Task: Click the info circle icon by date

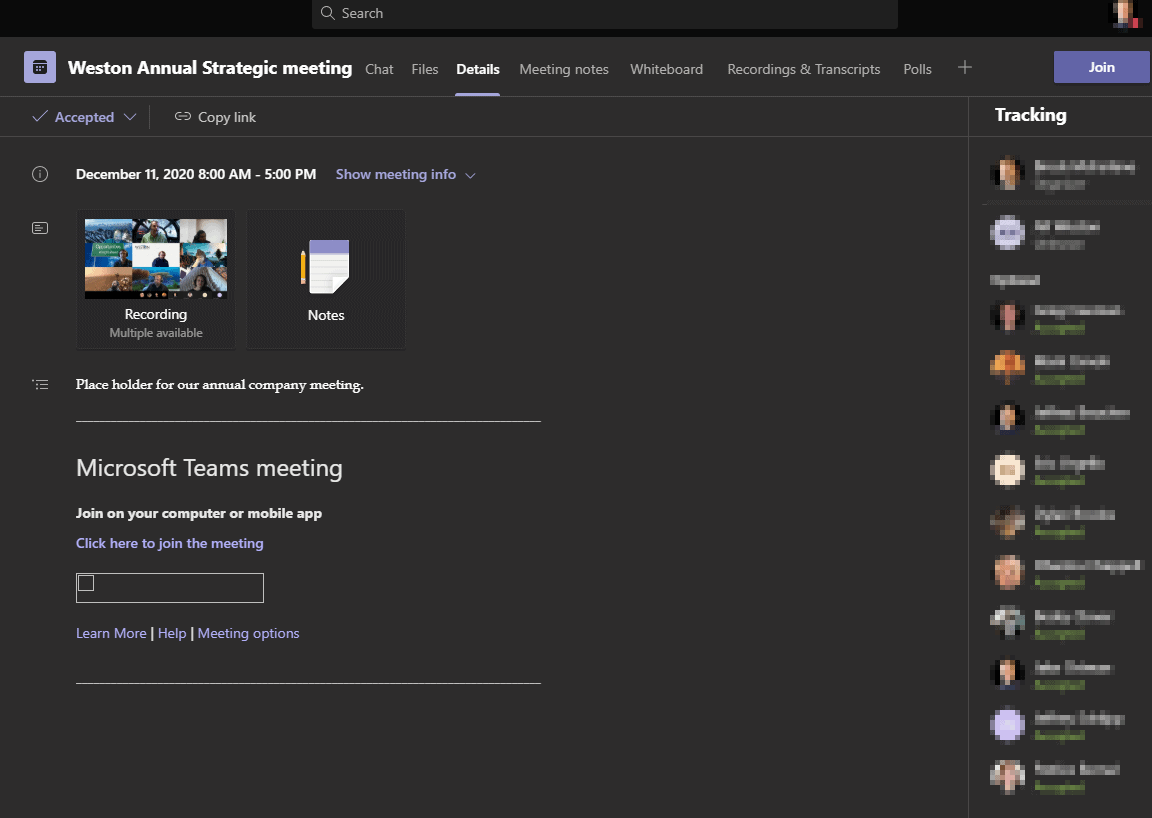Action: tap(40, 174)
